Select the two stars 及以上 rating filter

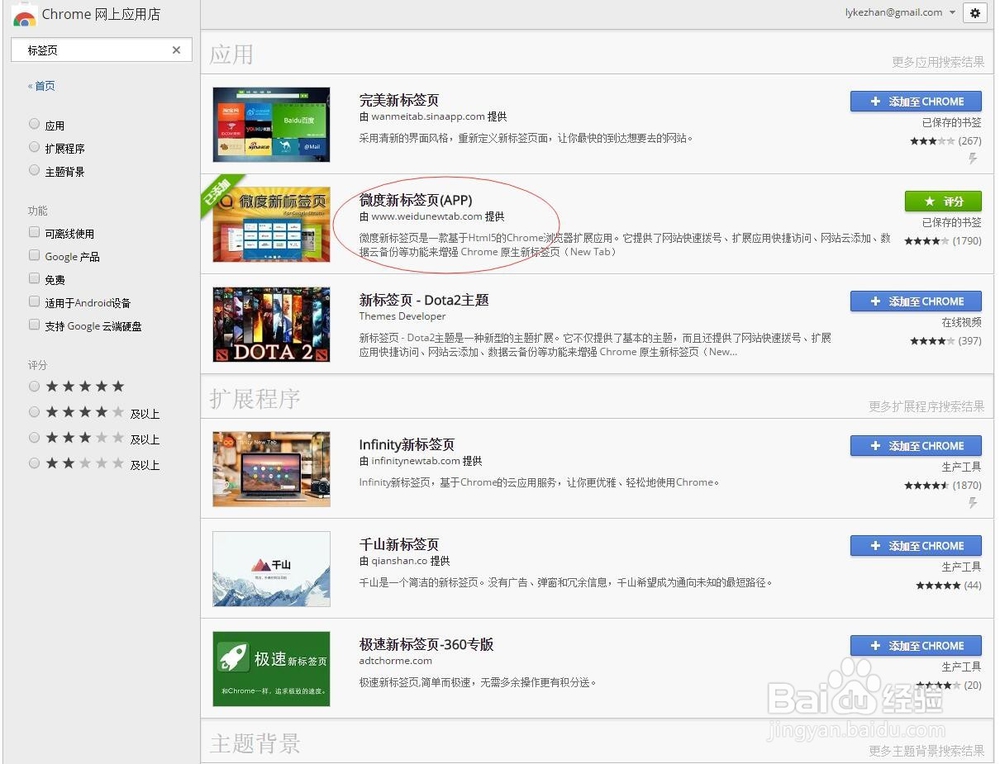pos(34,464)
